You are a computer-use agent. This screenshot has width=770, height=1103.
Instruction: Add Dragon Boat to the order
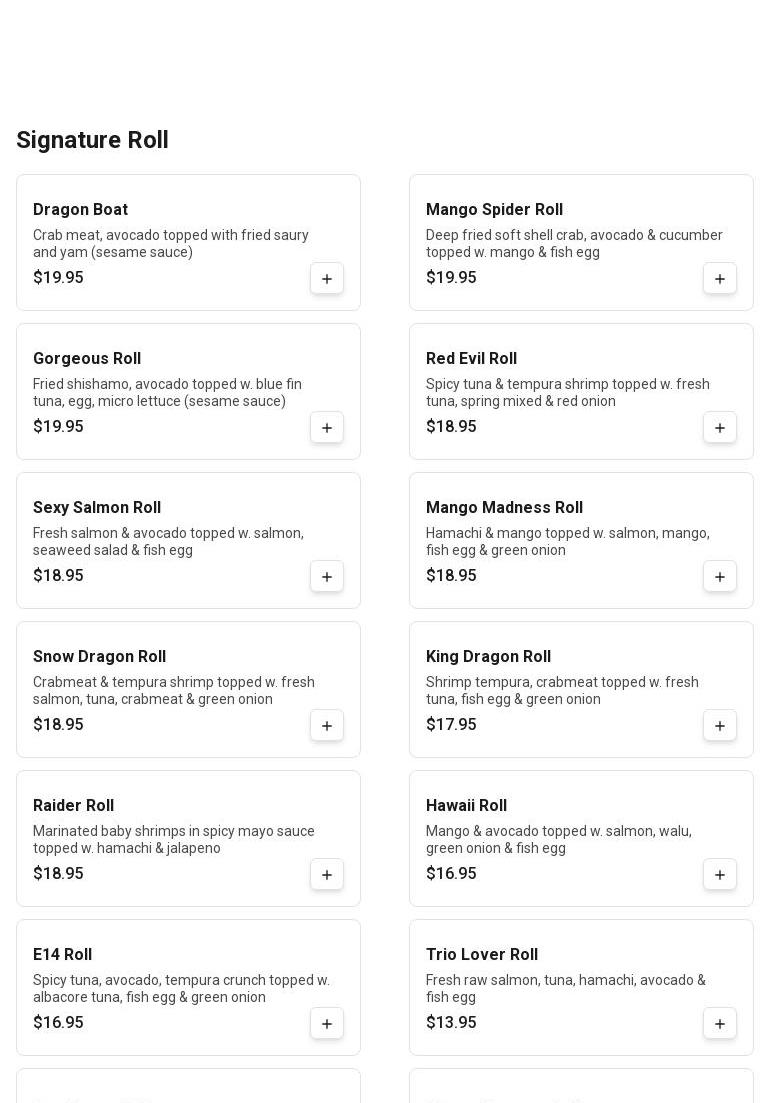click(327, 278)
